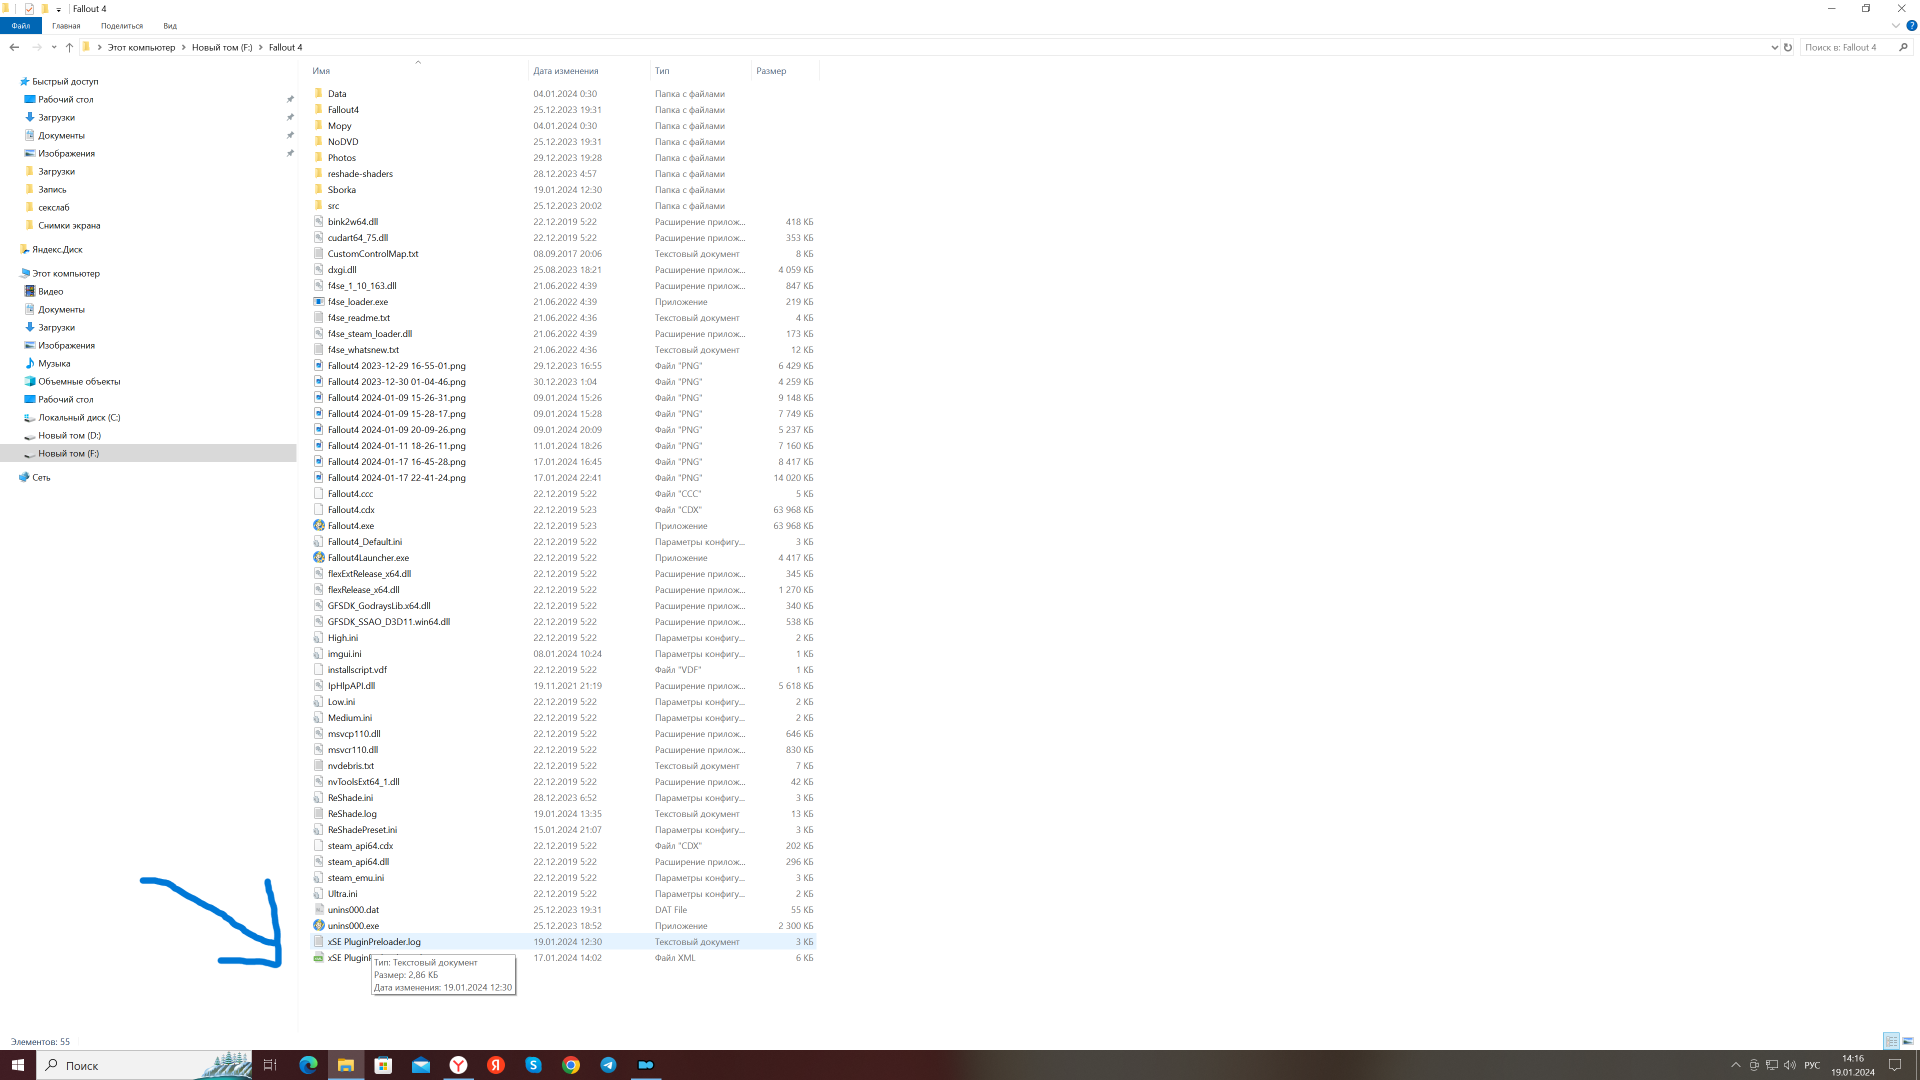Viewport: 1920px width, 1080px height.
Task: Open Telegram from the taskbar
Action: click(608, 1065)
